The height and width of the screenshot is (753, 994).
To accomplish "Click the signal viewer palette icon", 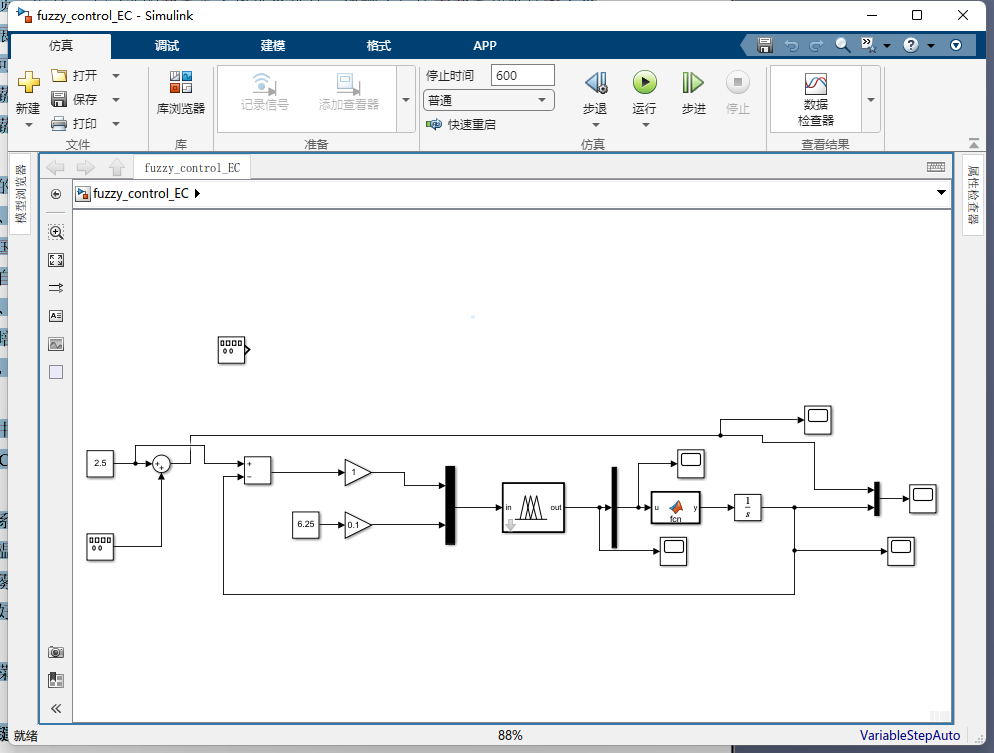I will (x=56, y=288).
